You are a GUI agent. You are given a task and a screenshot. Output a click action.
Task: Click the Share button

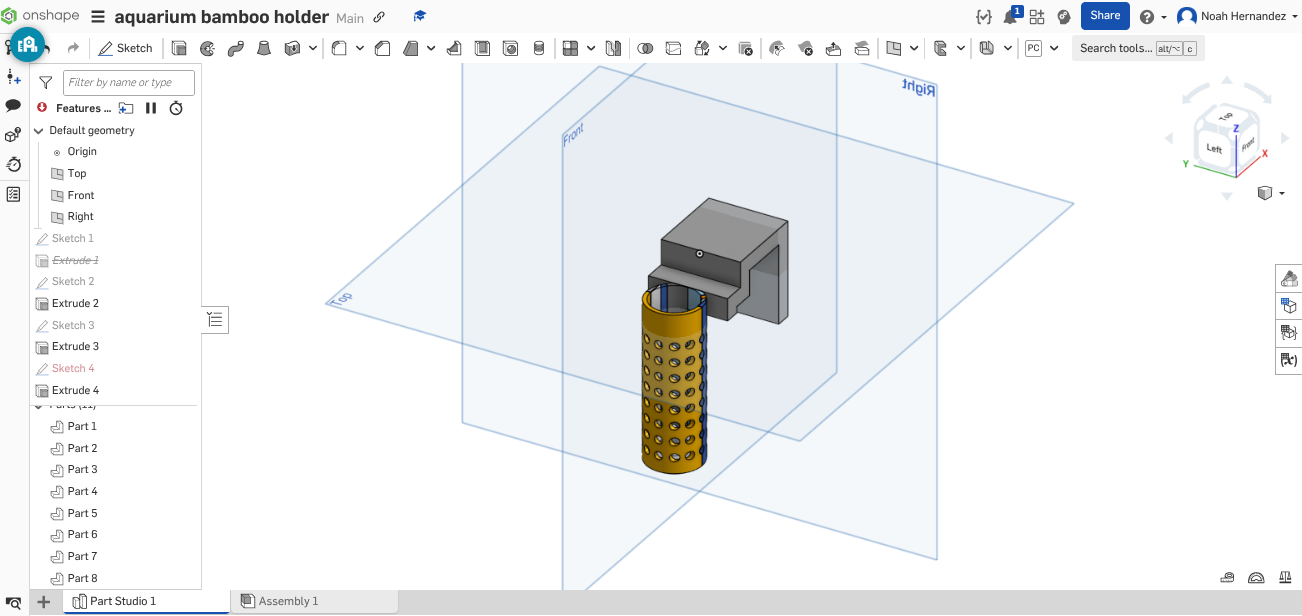pyautogui.click(x=1105, y=16)
